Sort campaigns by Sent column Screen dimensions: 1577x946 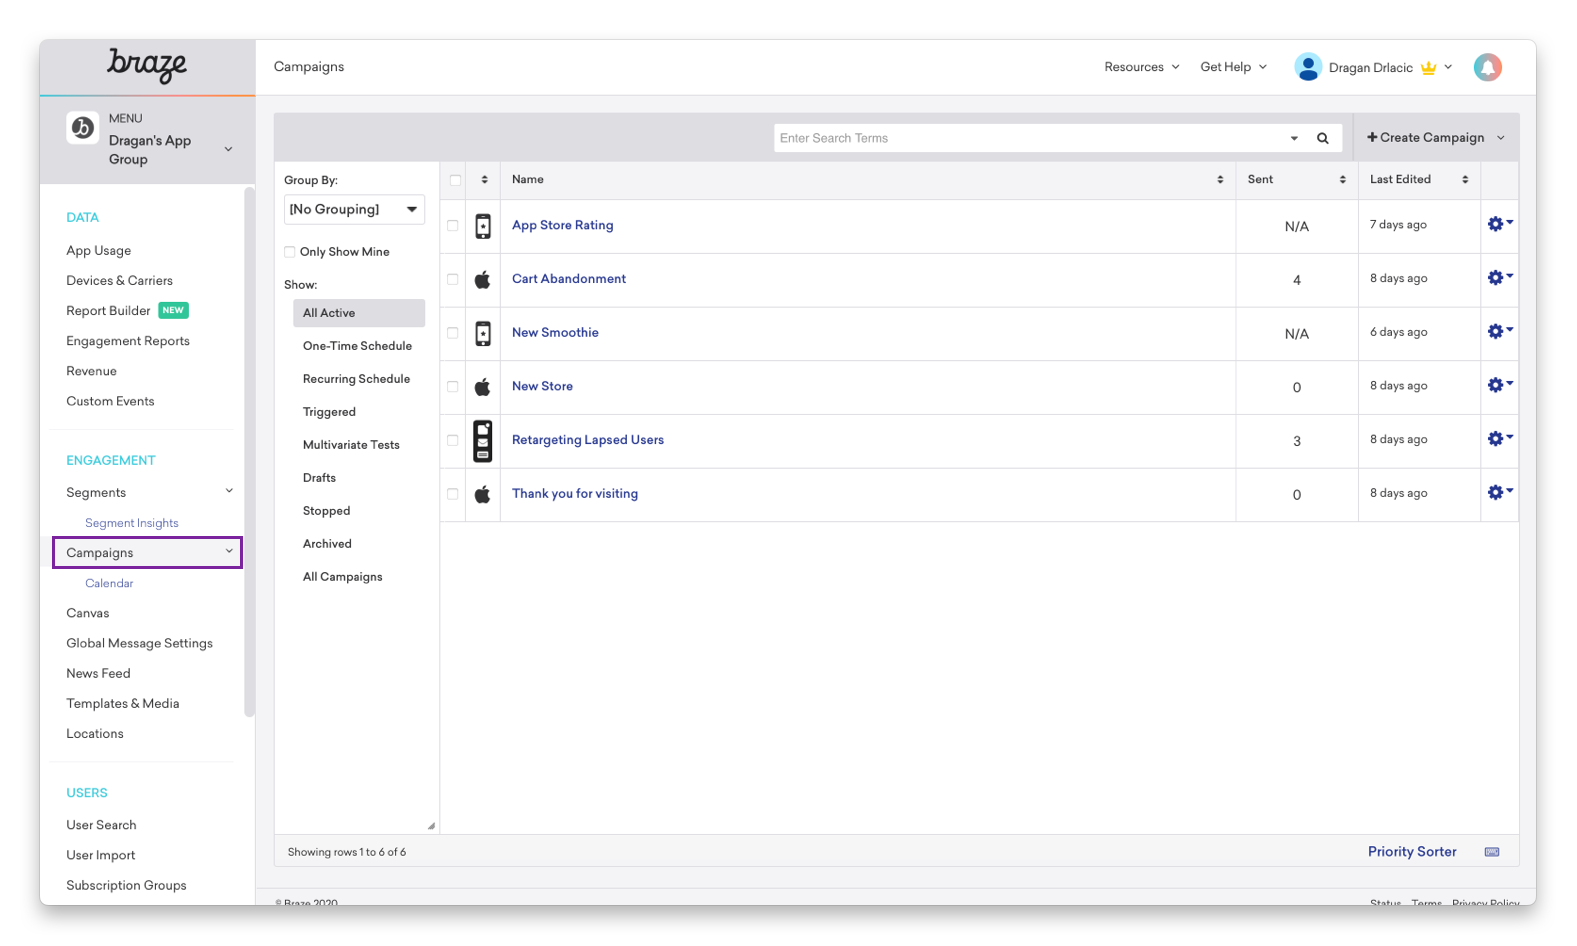pyautogui.click(x=1342, y=180)
